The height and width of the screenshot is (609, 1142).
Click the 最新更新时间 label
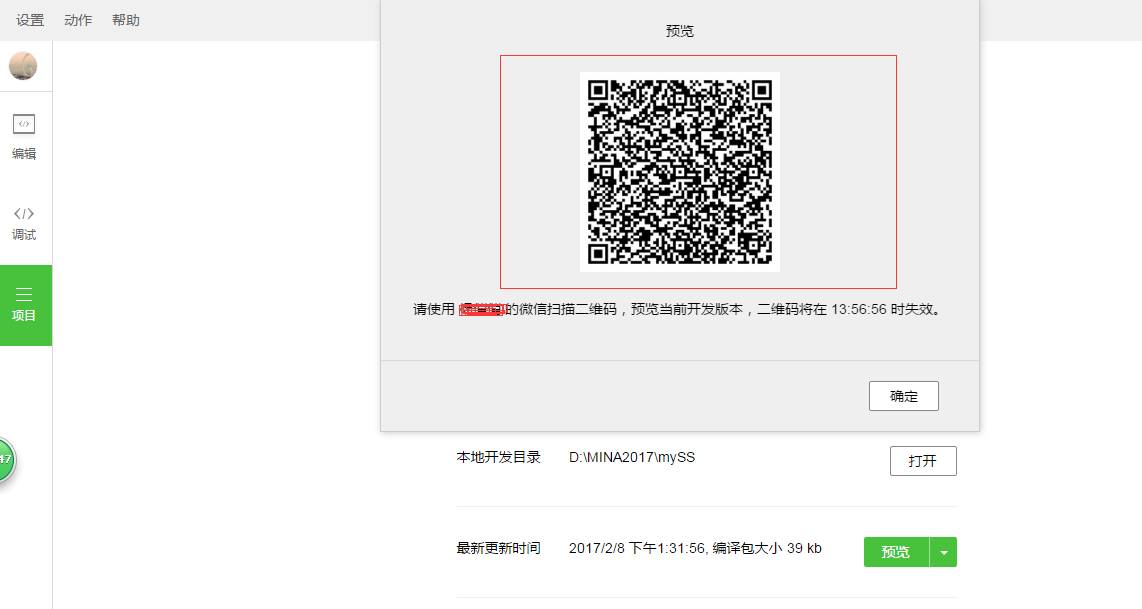click(498, 549)
